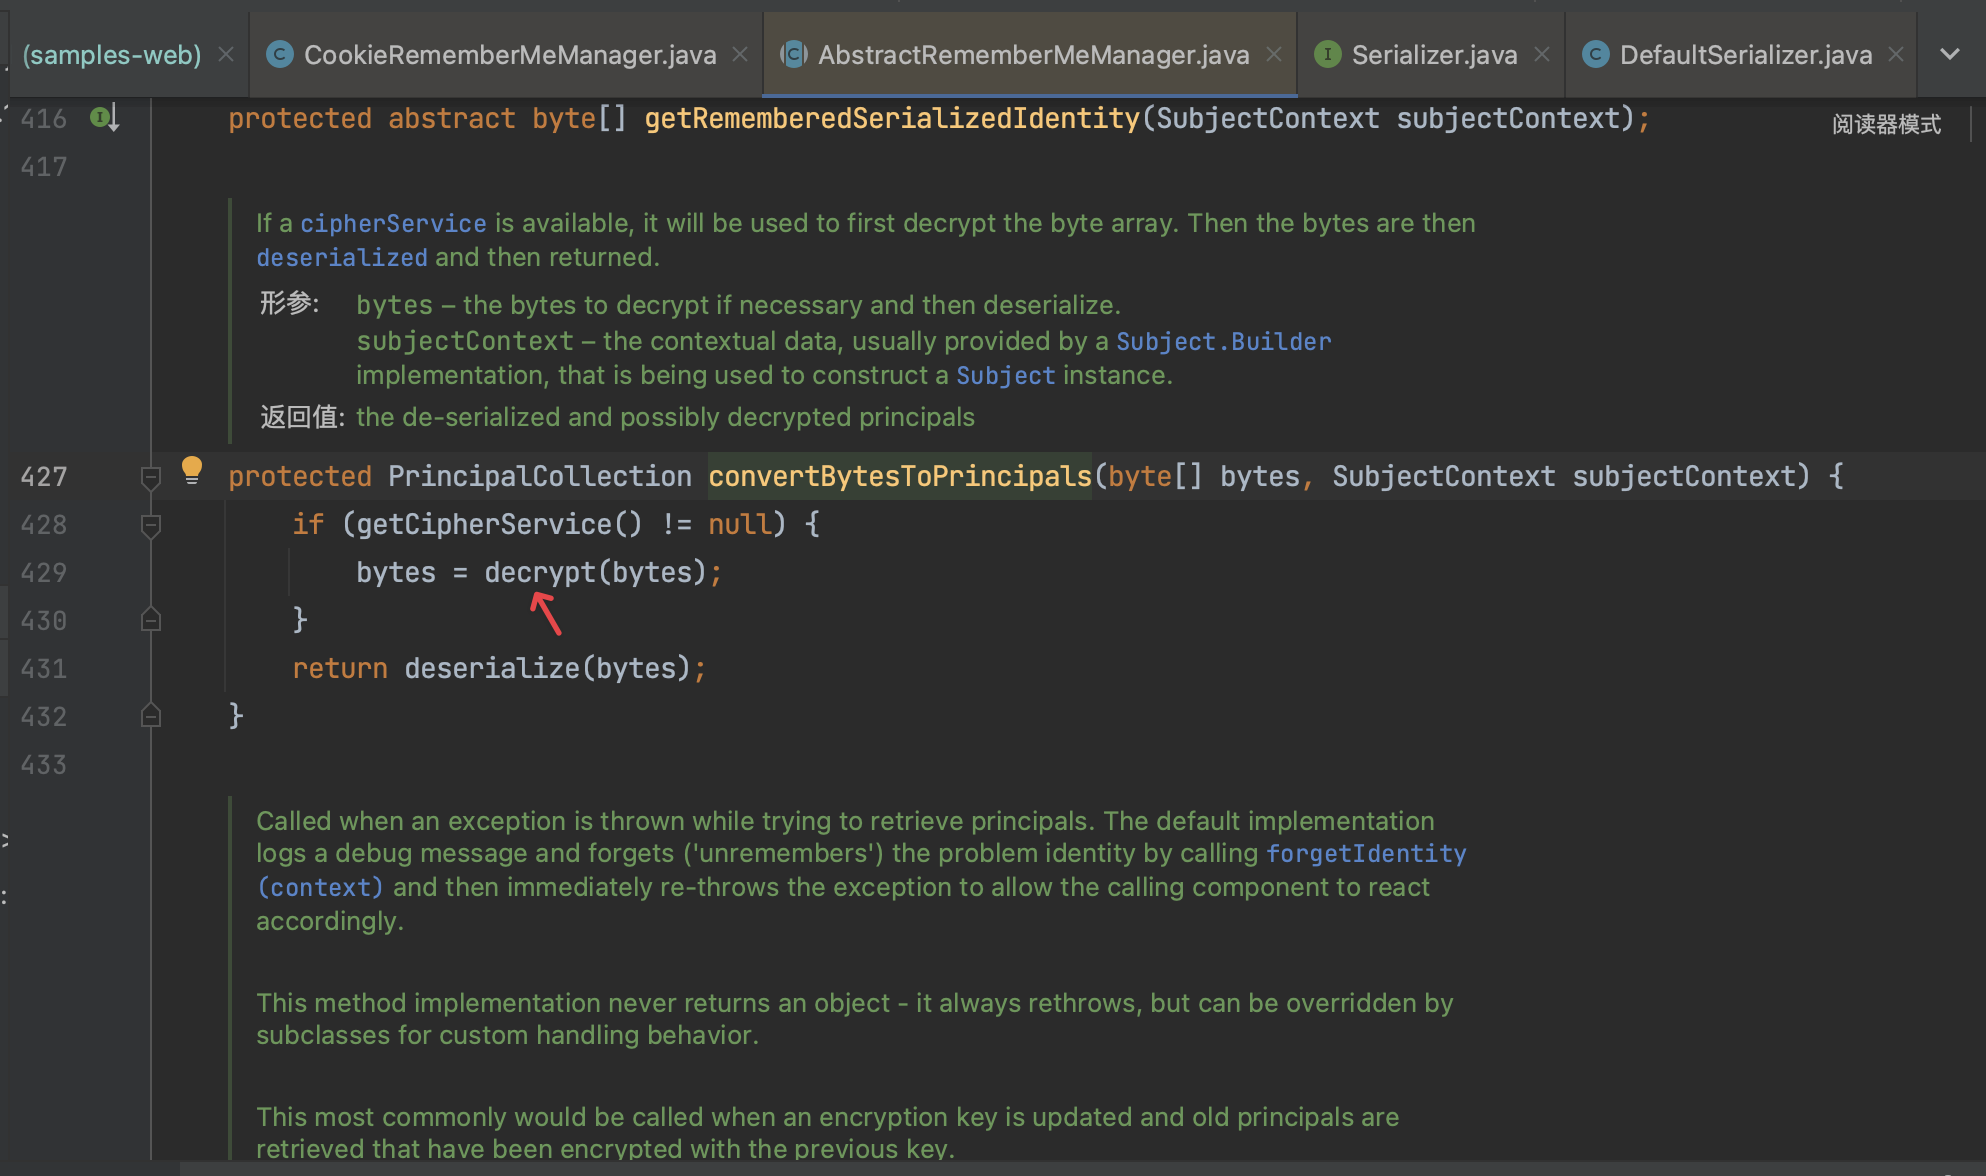This screenshot has width=1986, height=1176.
Task: Click line number 416 in the gutter
Action: tap(44, 119)
